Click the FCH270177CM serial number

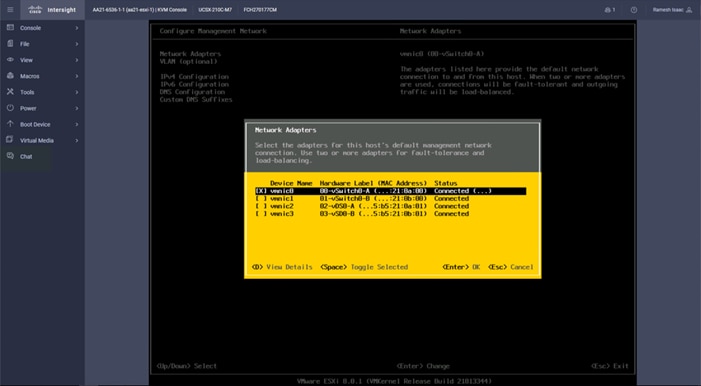[260, 10]
